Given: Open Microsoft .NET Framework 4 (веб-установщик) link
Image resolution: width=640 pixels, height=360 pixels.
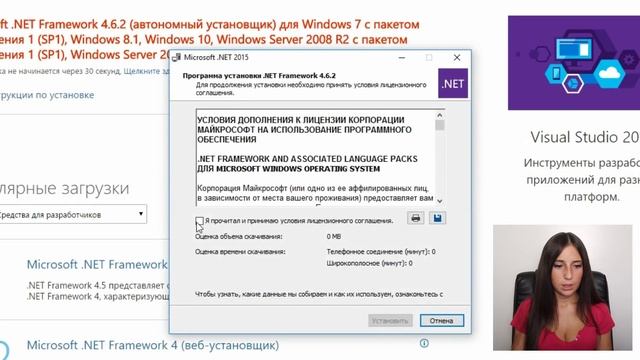Looking at the screenshot, I should (153, 345).
